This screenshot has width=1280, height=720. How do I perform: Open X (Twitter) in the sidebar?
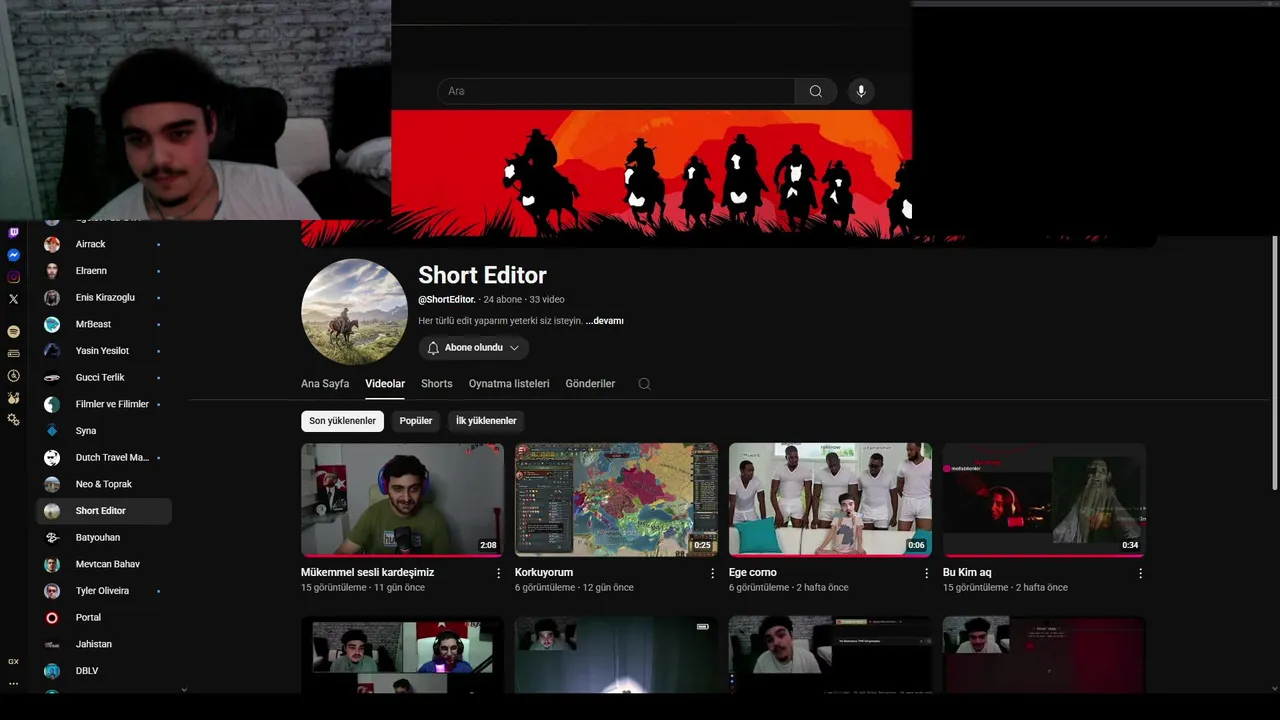(13, 299)
